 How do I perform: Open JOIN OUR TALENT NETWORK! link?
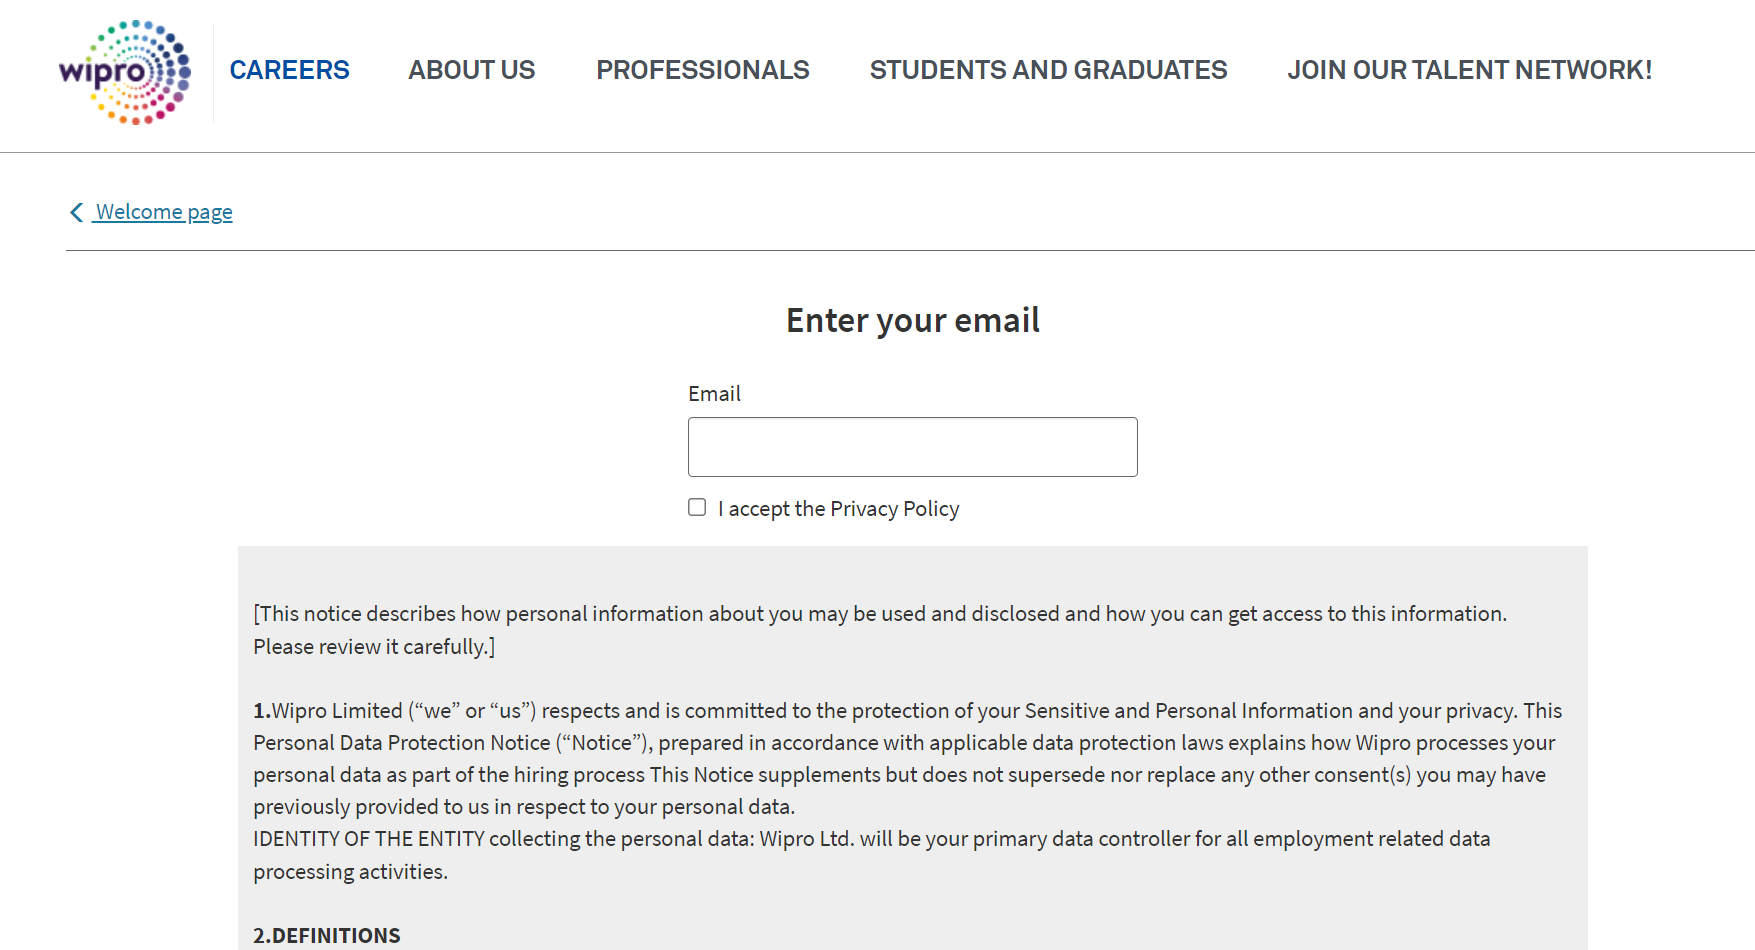pyautogui.click(x=1469, y=70)
